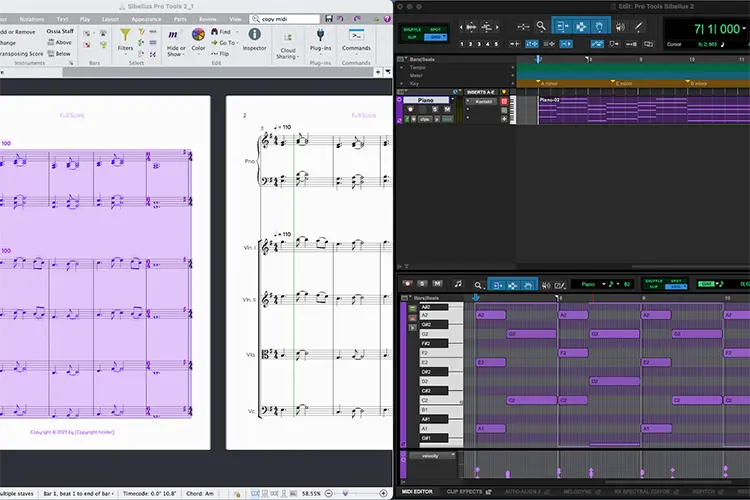This screenshot has width=750, height=500.
Task: Open Piano track selector in MIDI Editor
Action: click(592, 284)
